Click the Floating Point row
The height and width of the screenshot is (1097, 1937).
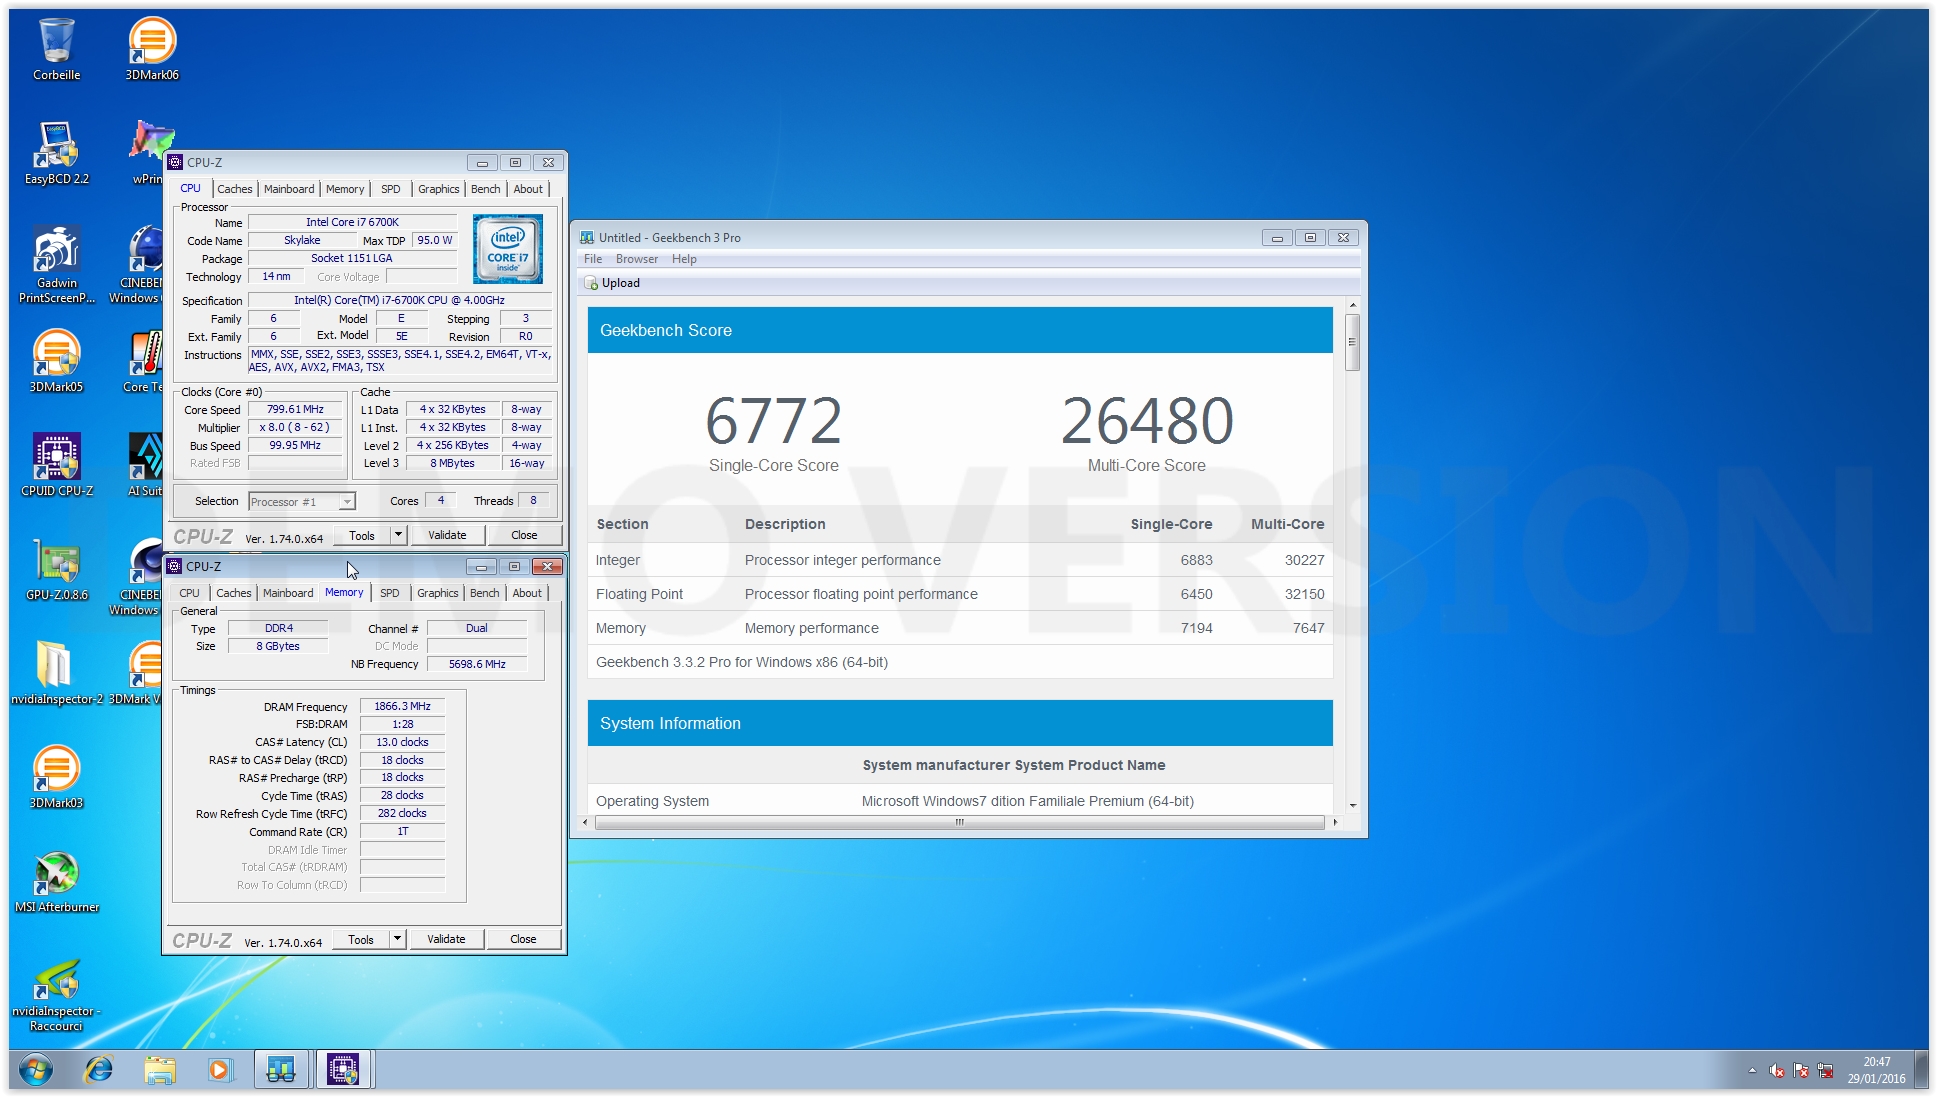pos(960,594)
